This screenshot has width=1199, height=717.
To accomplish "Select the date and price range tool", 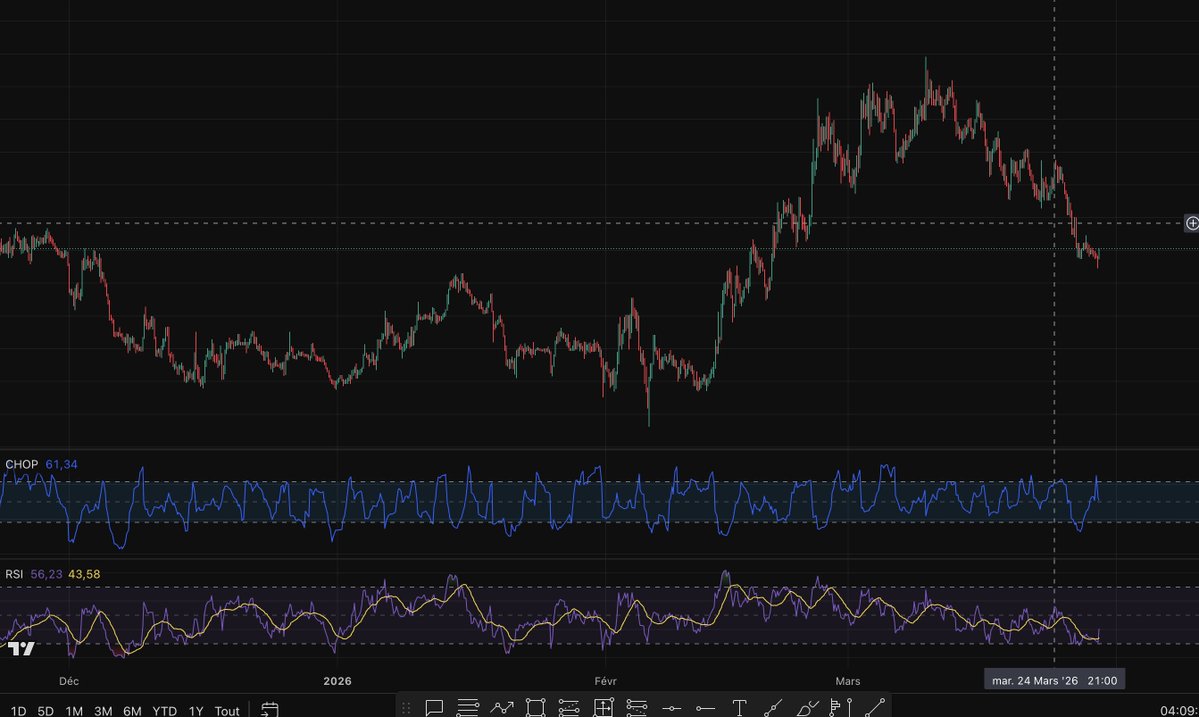I will coord(603,709).
